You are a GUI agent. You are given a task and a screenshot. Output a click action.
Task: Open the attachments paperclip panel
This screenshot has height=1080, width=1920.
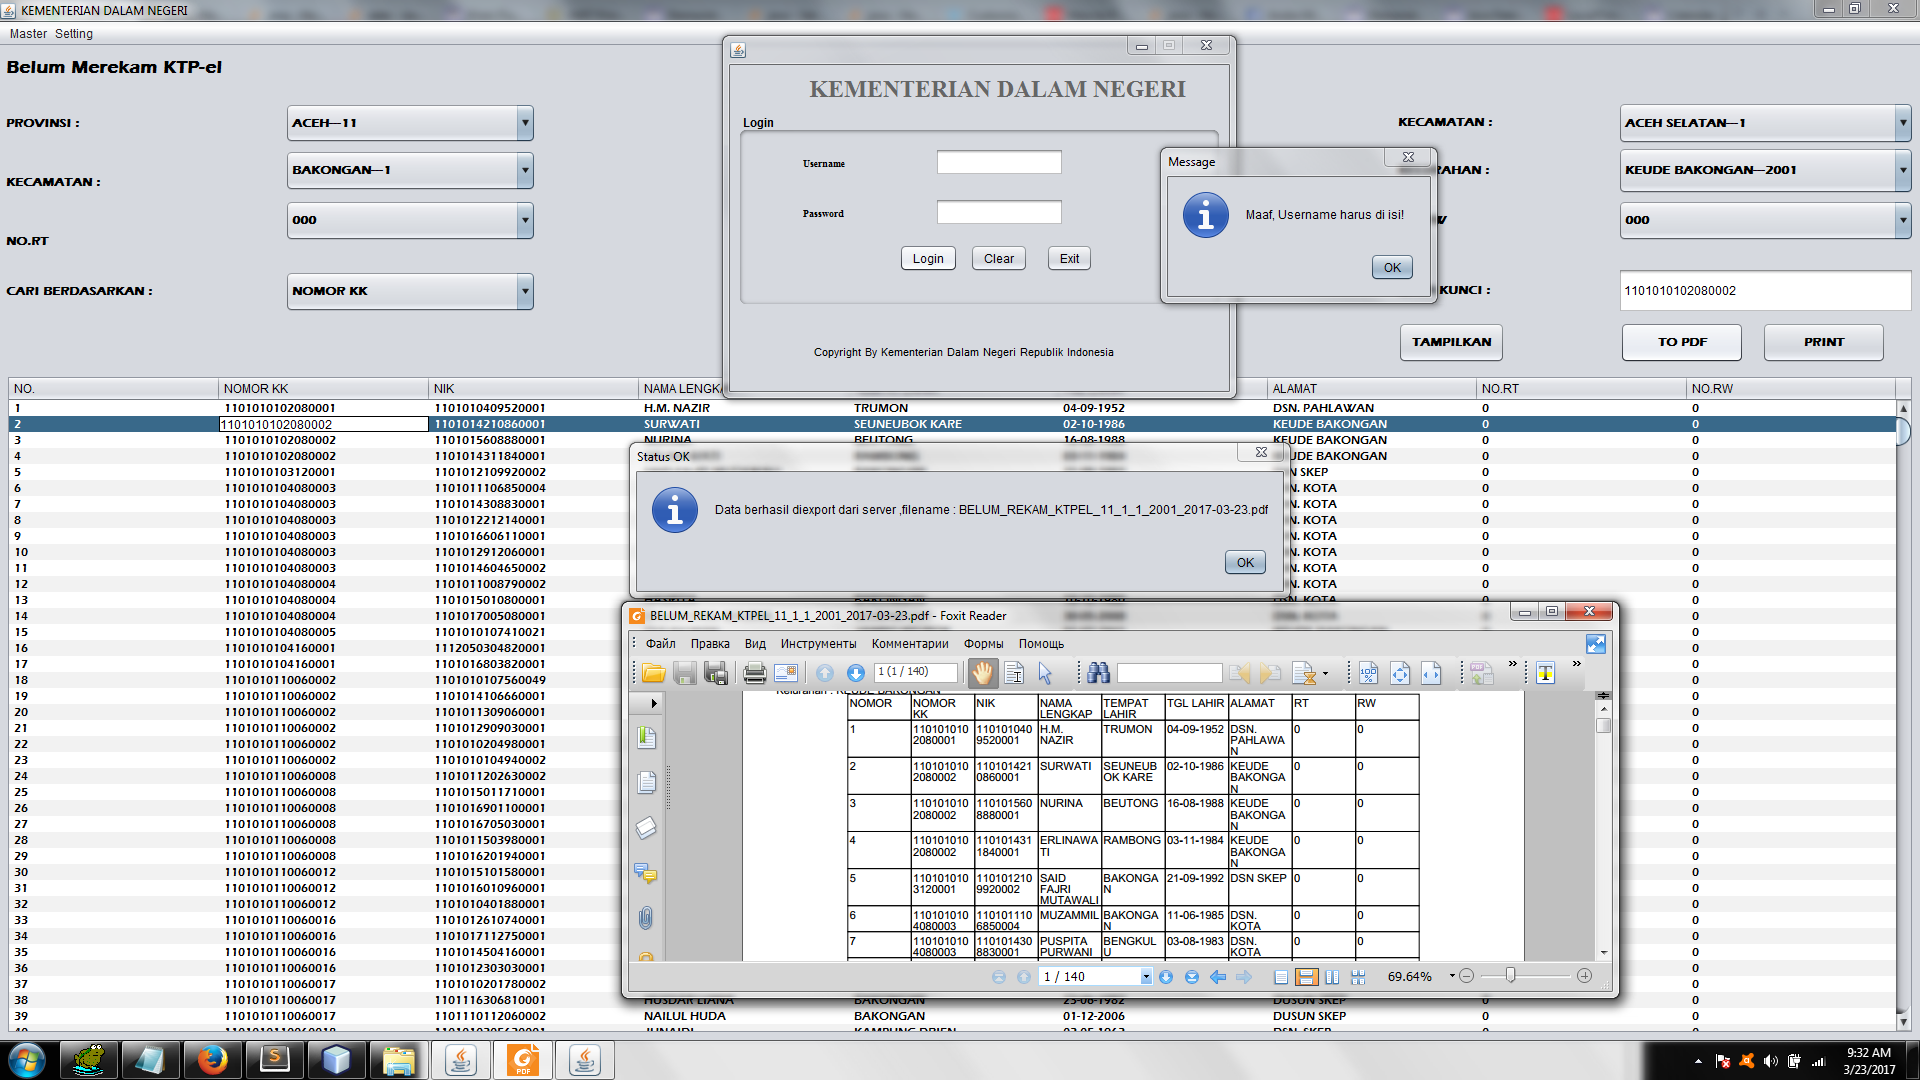[646, 917]
